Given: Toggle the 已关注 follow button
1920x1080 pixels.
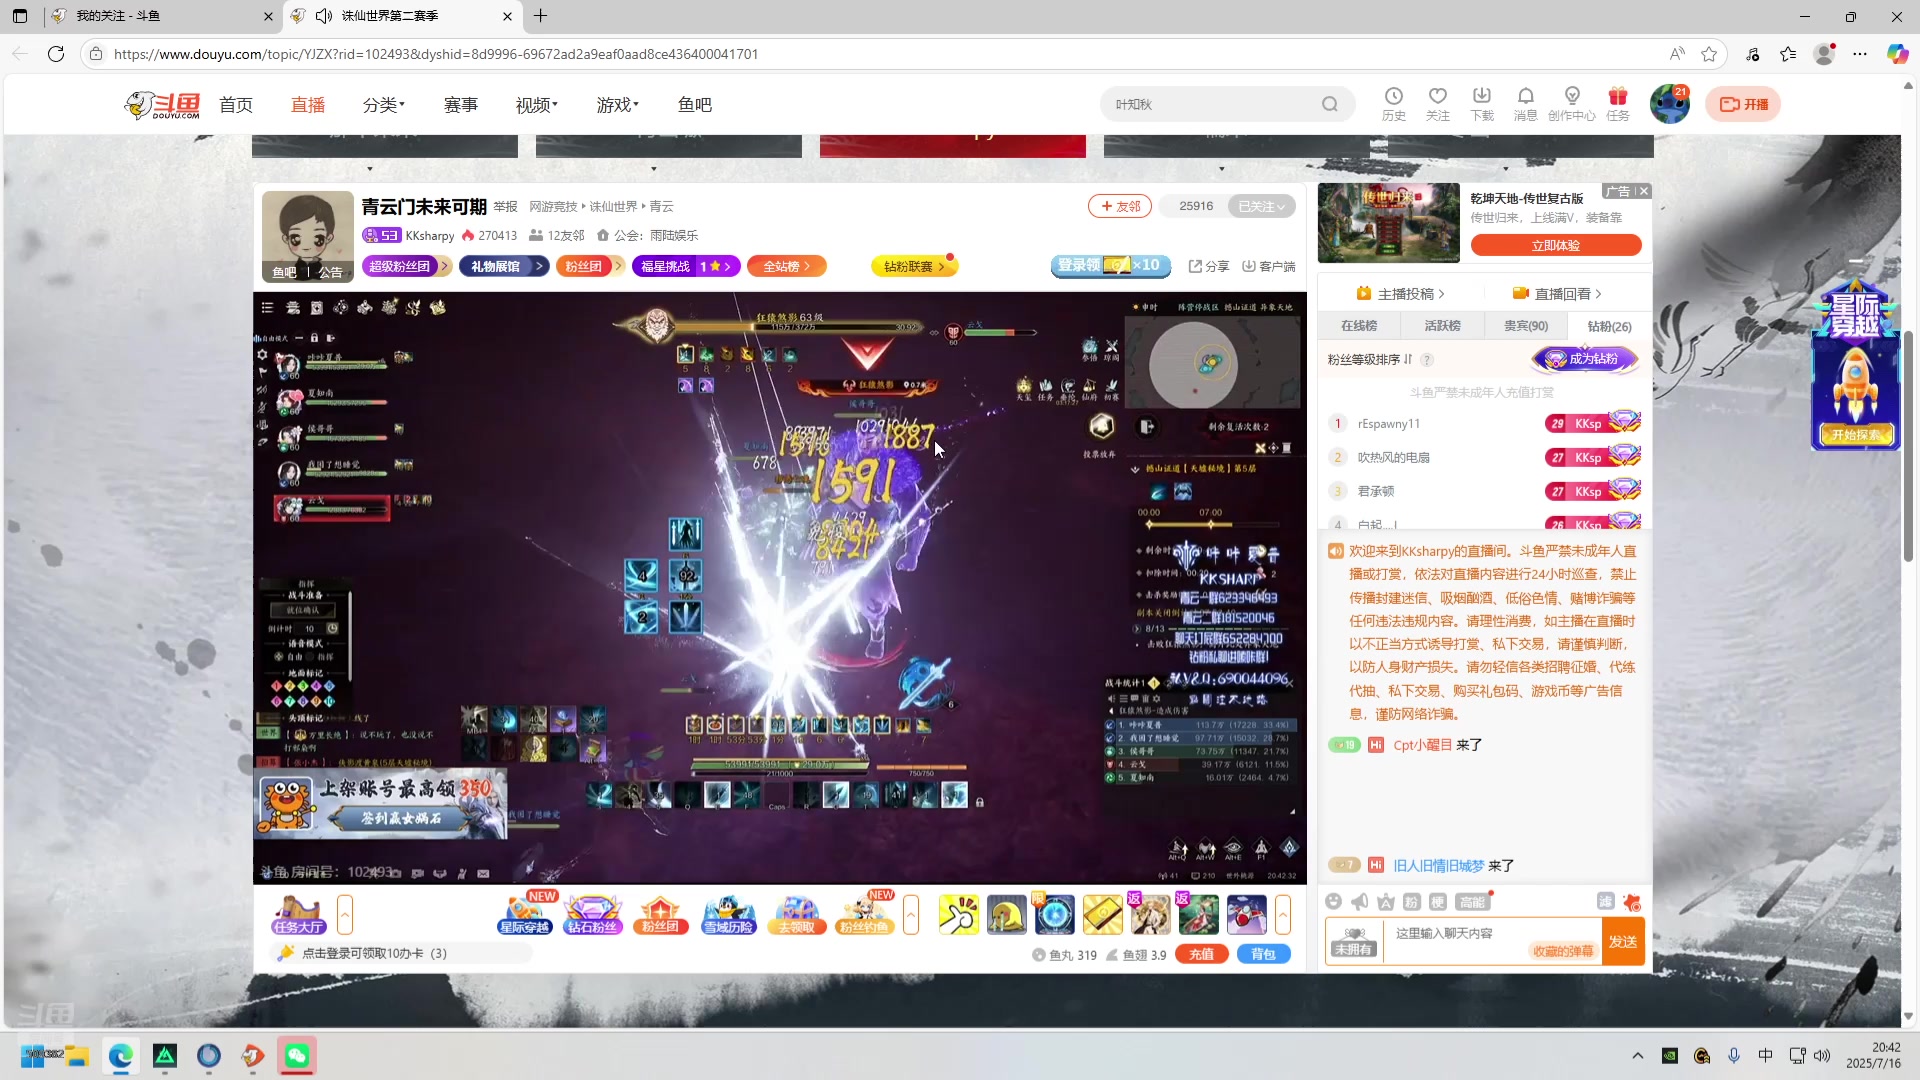Looking at the screenshot, I should [x=1261, y=206].
